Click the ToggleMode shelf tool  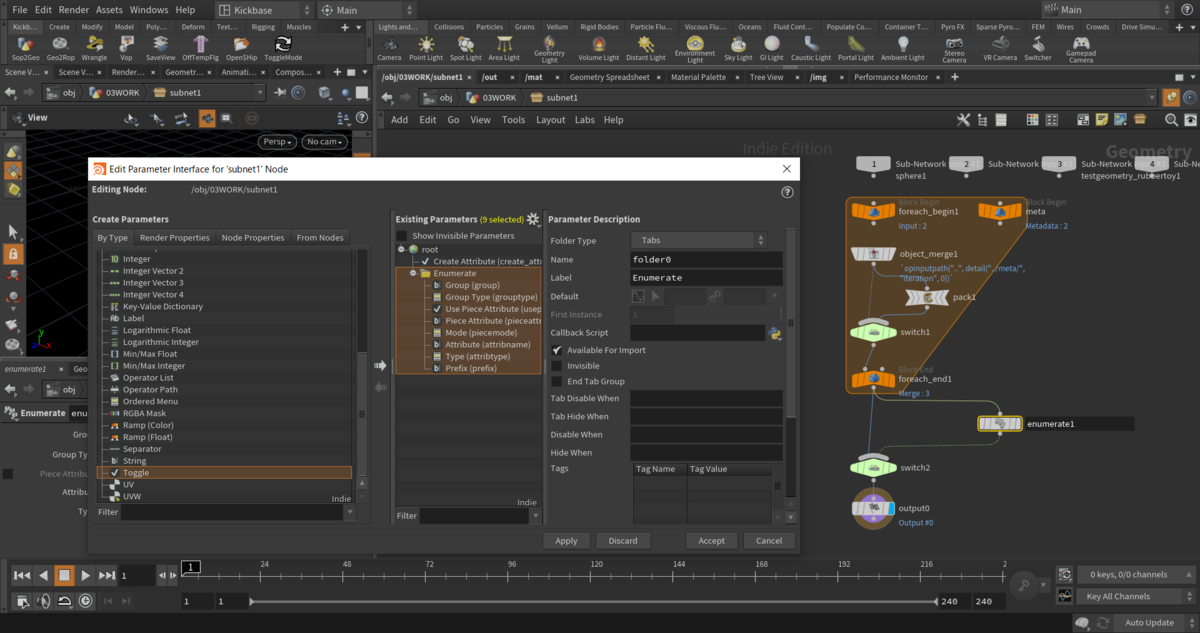pos(283,48)
